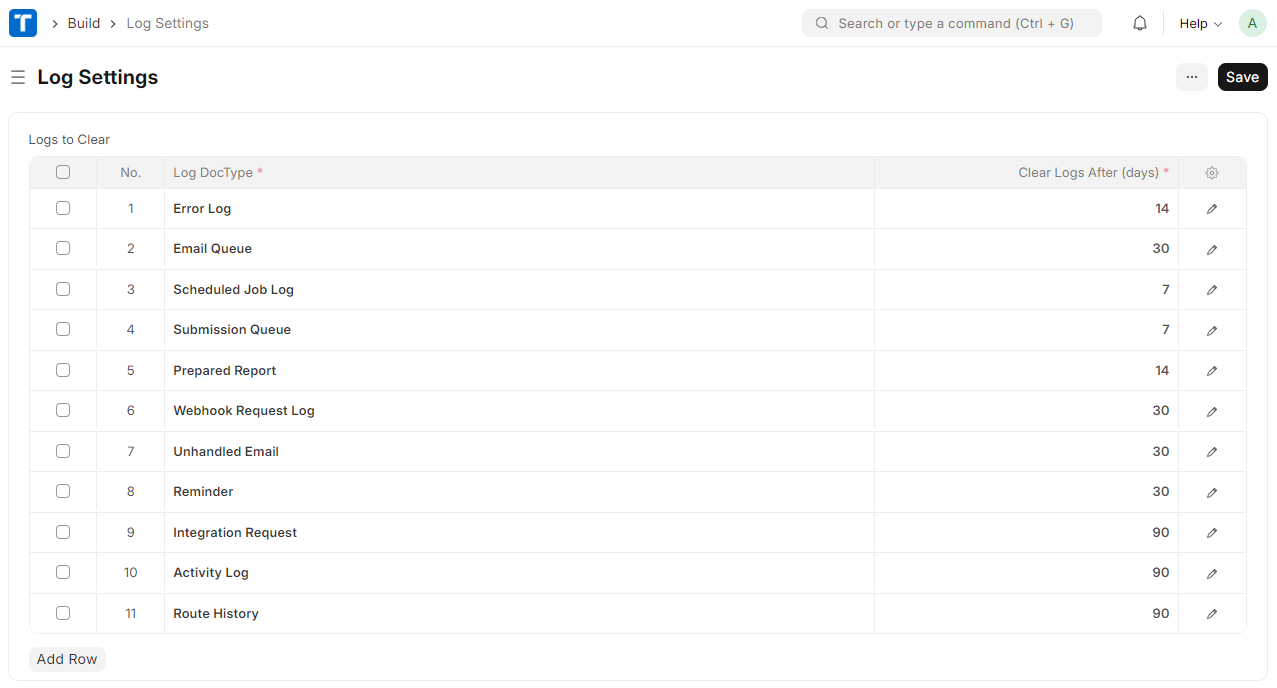
Task: Edit the Error Log row with pencil
Action: 1212,209
